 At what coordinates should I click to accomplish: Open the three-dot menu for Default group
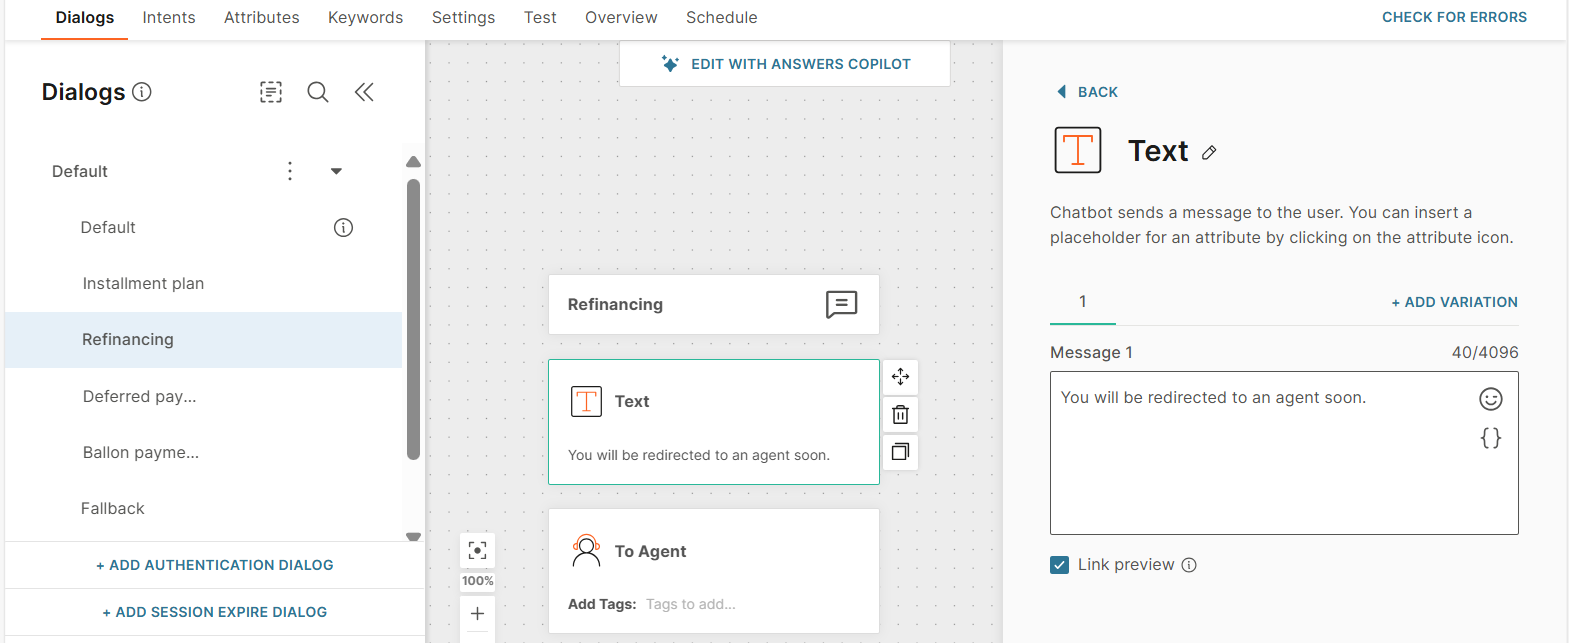coord(290,171)
